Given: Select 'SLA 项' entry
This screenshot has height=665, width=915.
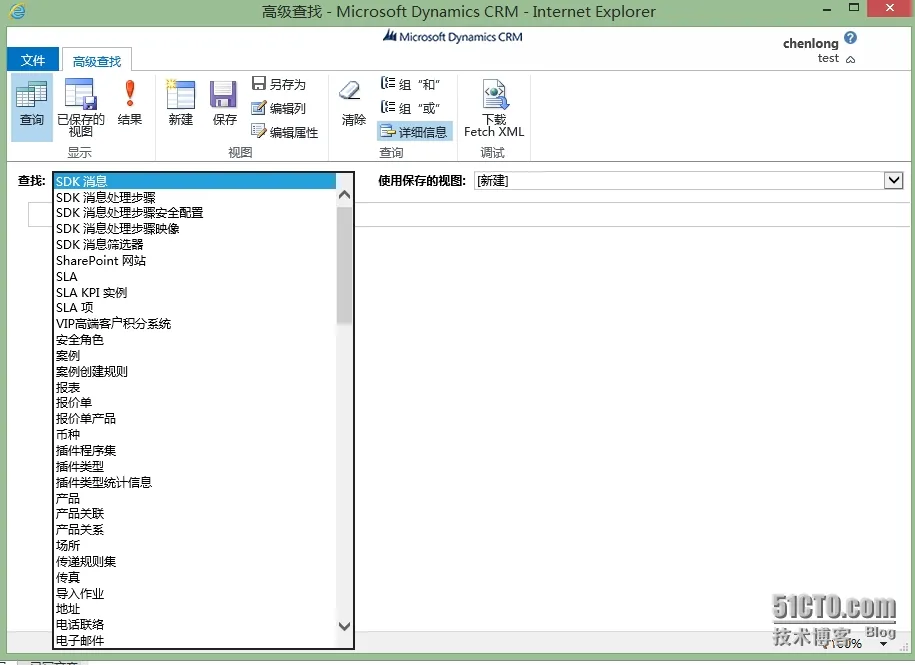Looking at the screenshot, I should [x=195, y=307].
